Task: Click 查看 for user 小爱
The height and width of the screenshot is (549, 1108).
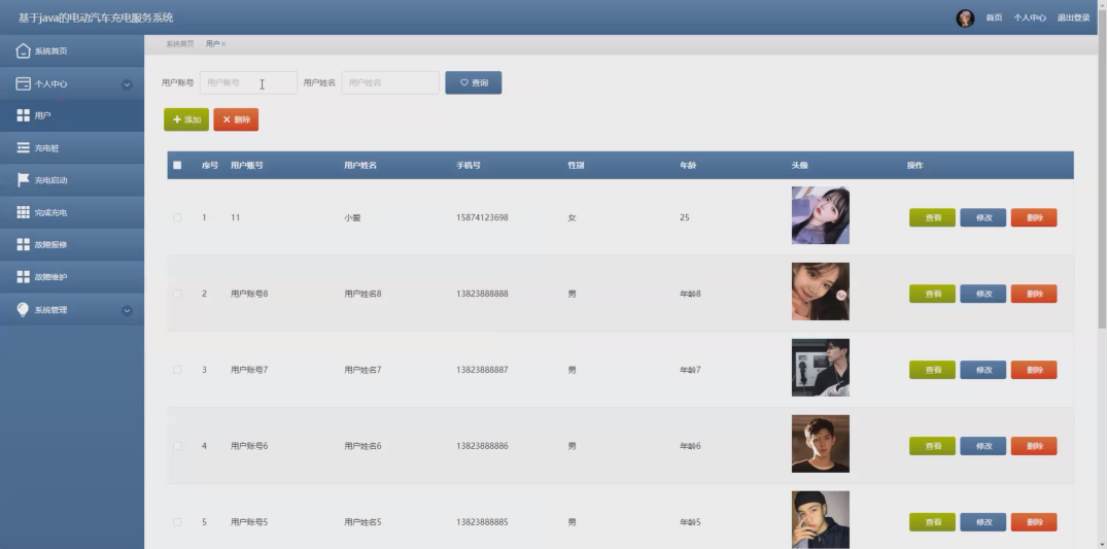Action: tap(932, 218)
